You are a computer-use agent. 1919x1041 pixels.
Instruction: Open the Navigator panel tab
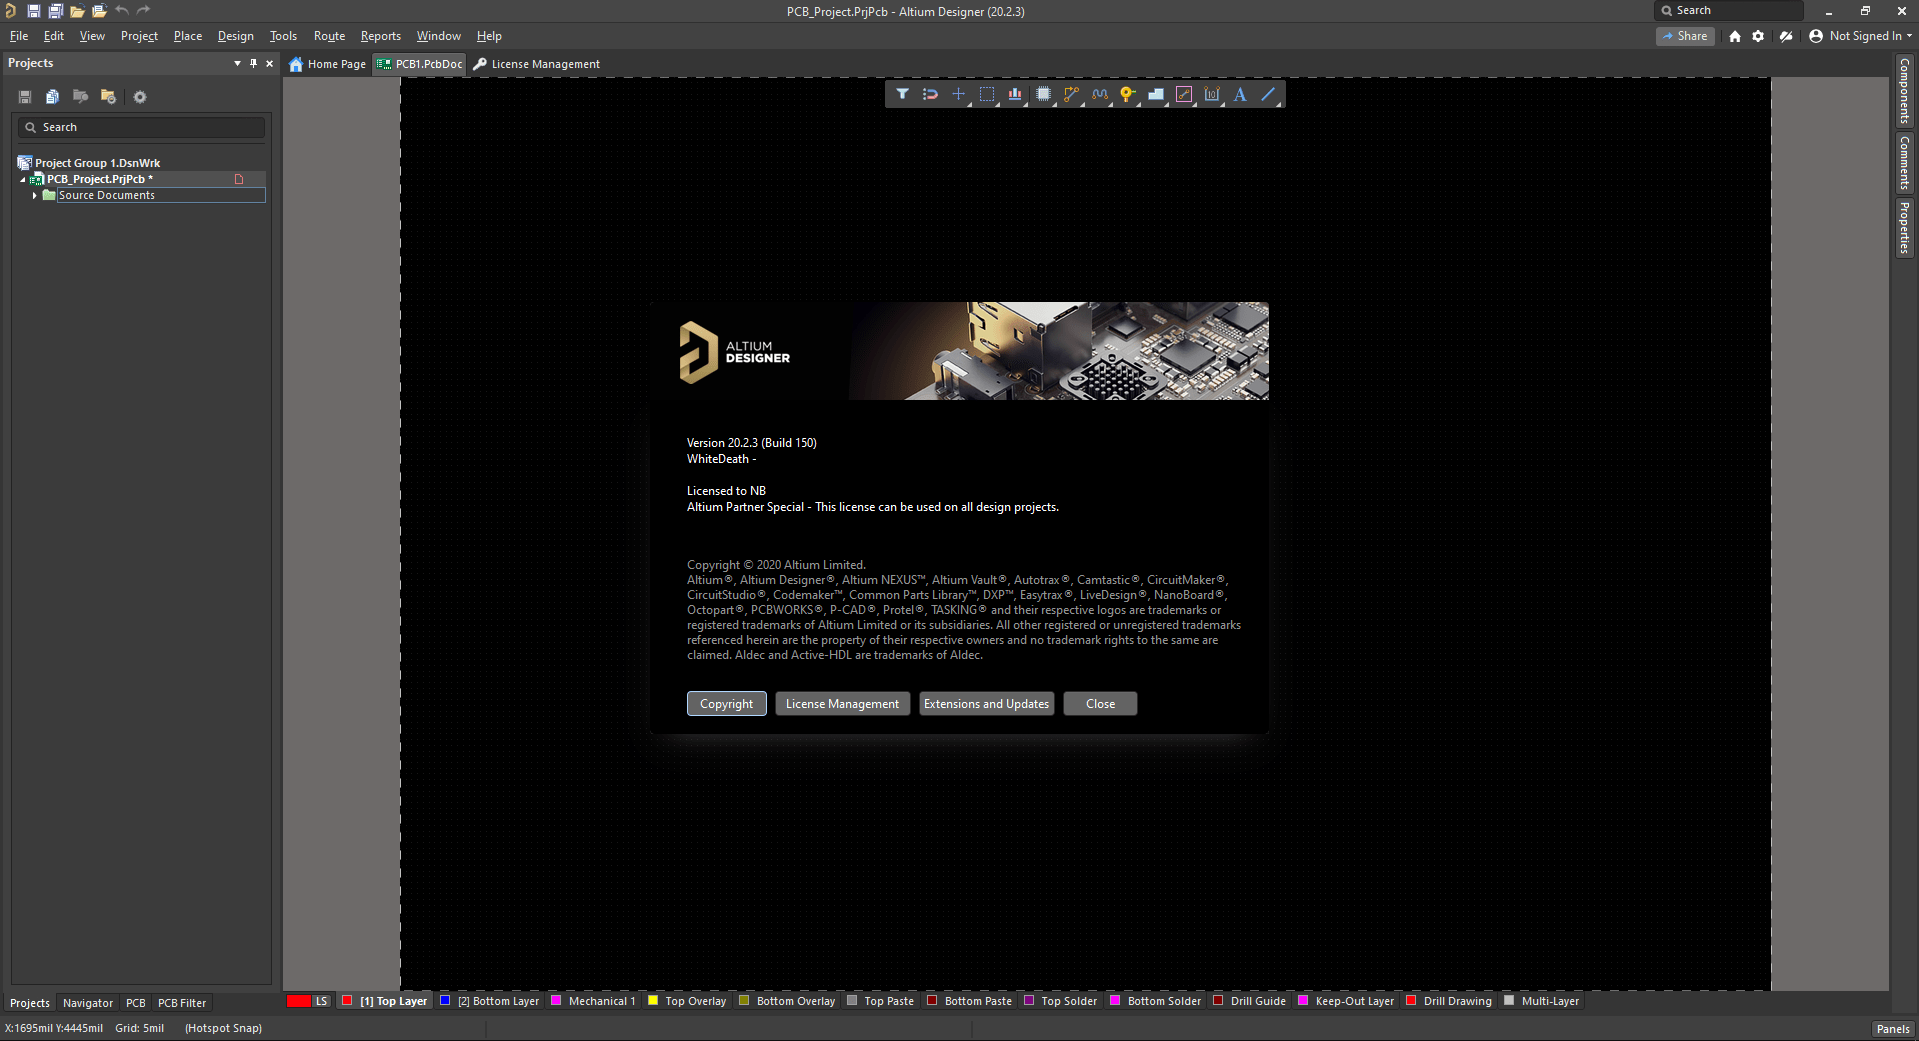(88, 1003)
